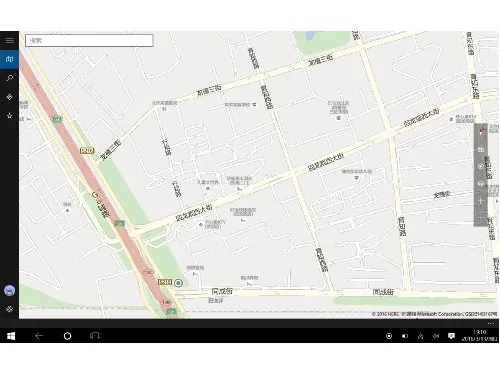Expand the more options ellipsis at bottom right

click(490, 324)
